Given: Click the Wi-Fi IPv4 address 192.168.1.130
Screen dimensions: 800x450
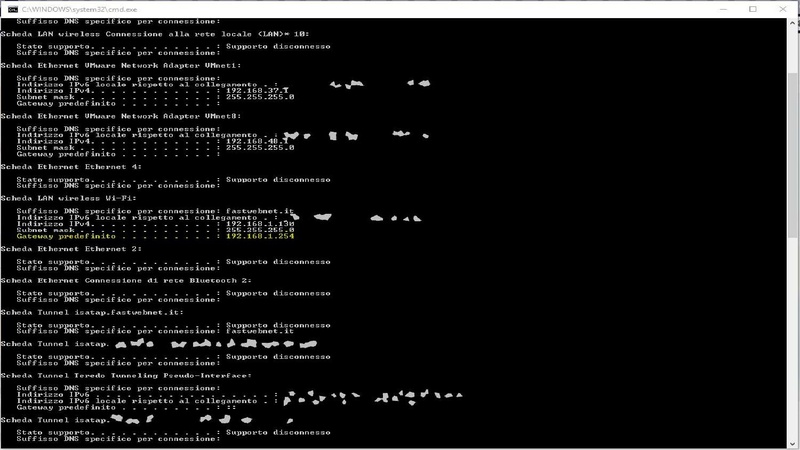Looking at the screenshot, I should click(260, 223).
